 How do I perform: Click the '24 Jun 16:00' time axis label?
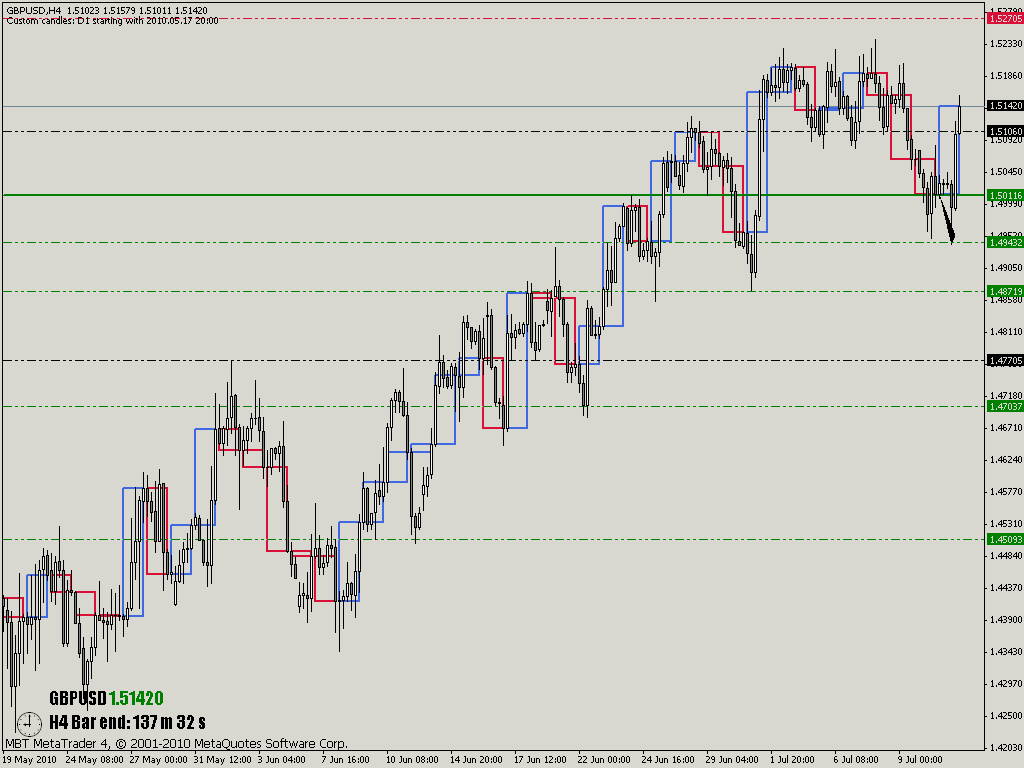pos(668,760)
